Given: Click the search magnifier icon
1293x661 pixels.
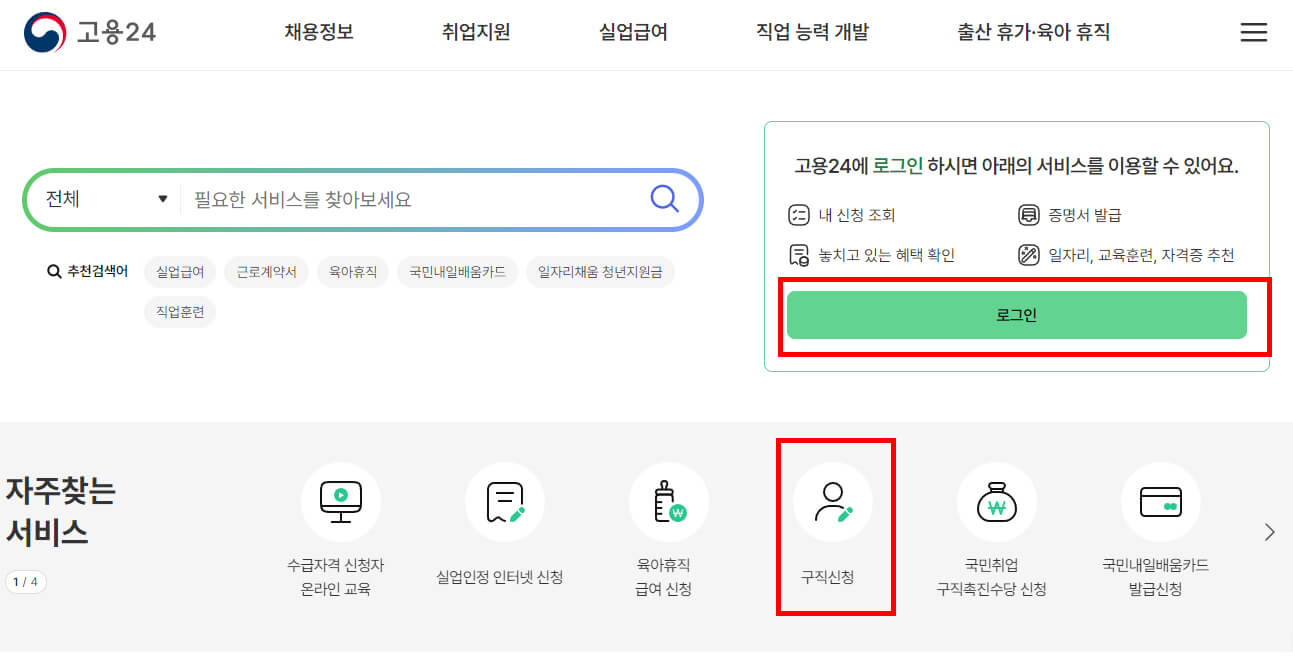Looking at the screenshot, I should 664,199.
